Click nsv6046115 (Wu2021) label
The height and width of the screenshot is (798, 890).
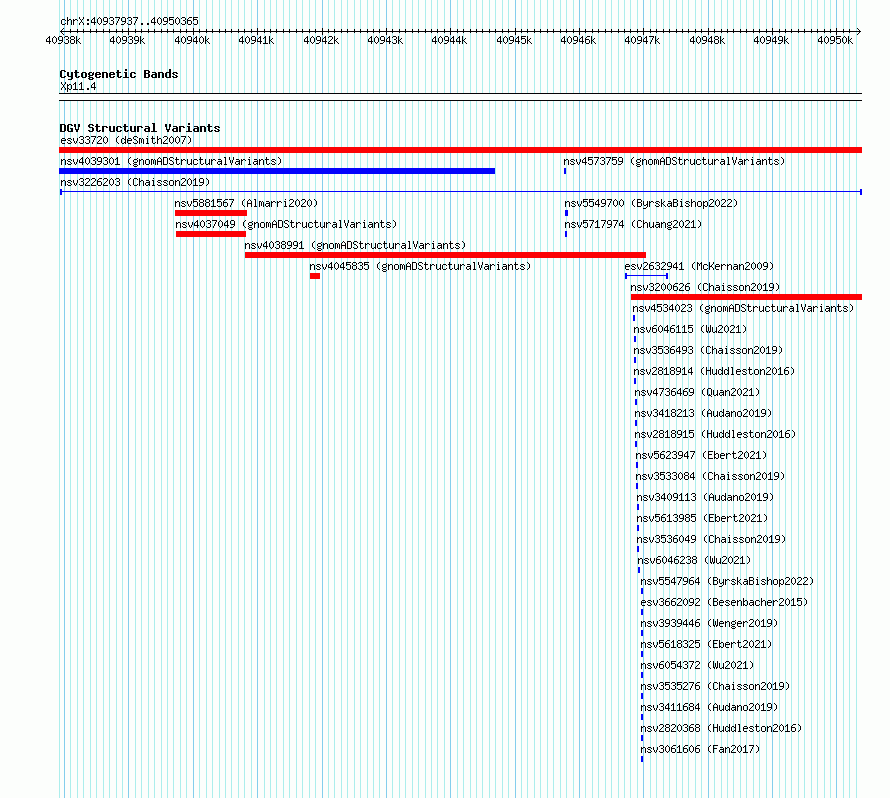(x=690, y=329)
